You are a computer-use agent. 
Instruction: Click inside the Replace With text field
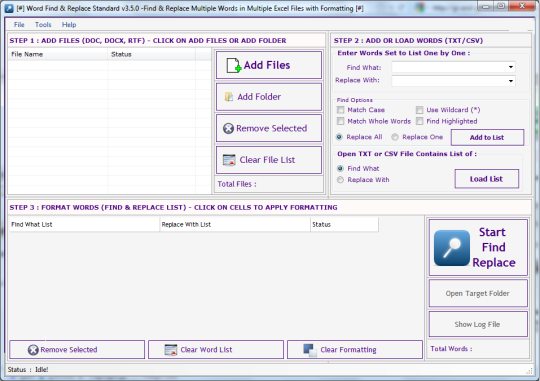[453, 81]
